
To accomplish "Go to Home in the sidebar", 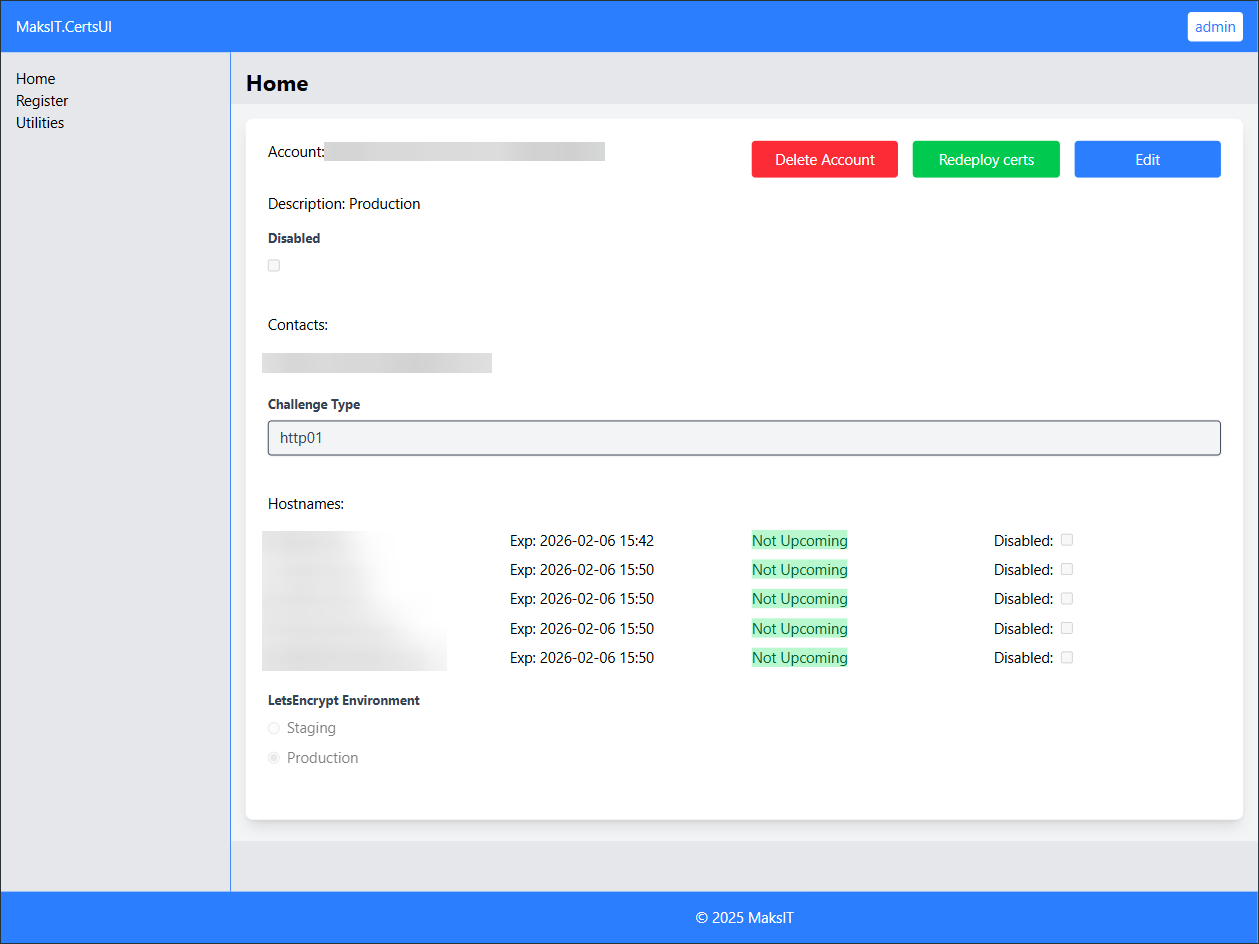I will [x=36, y=79].
